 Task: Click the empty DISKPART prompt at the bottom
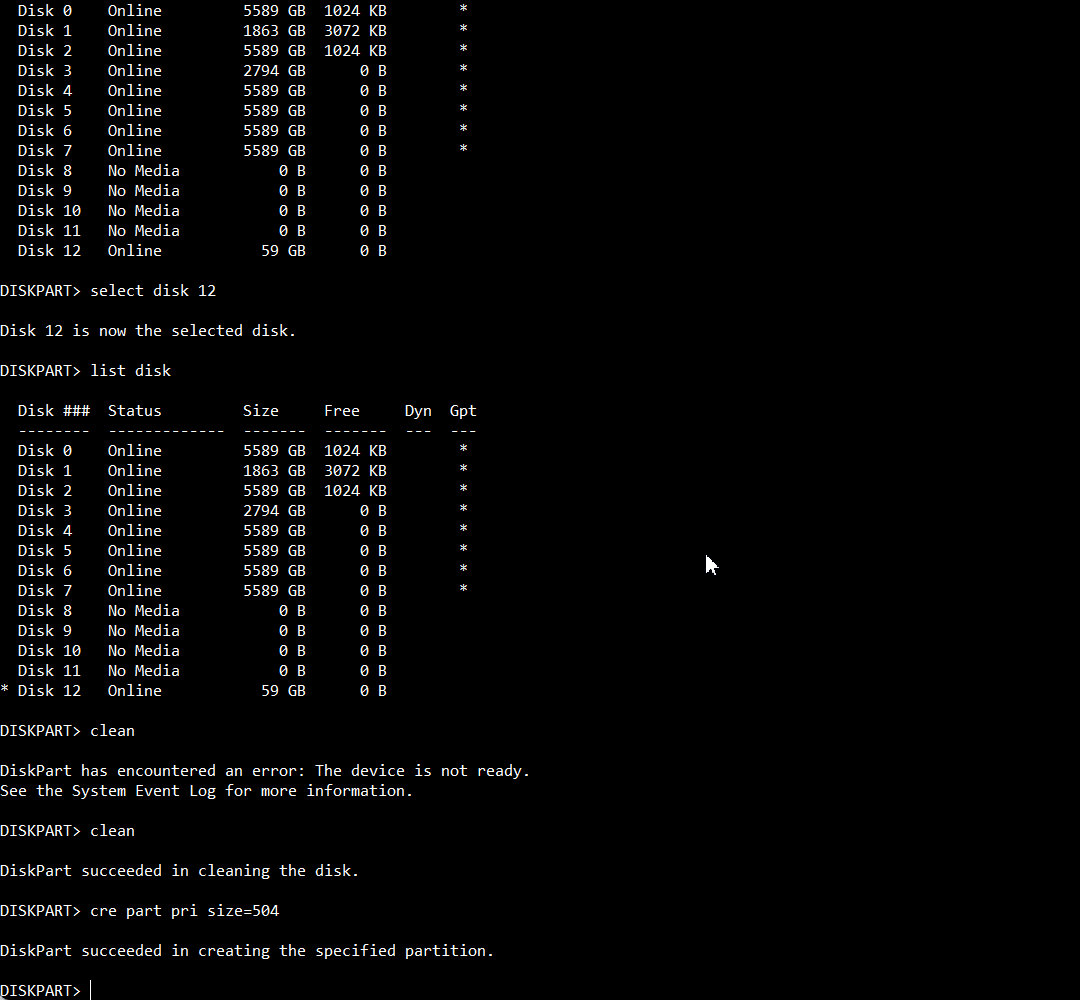pyautogui.click(x=45, y=990)
